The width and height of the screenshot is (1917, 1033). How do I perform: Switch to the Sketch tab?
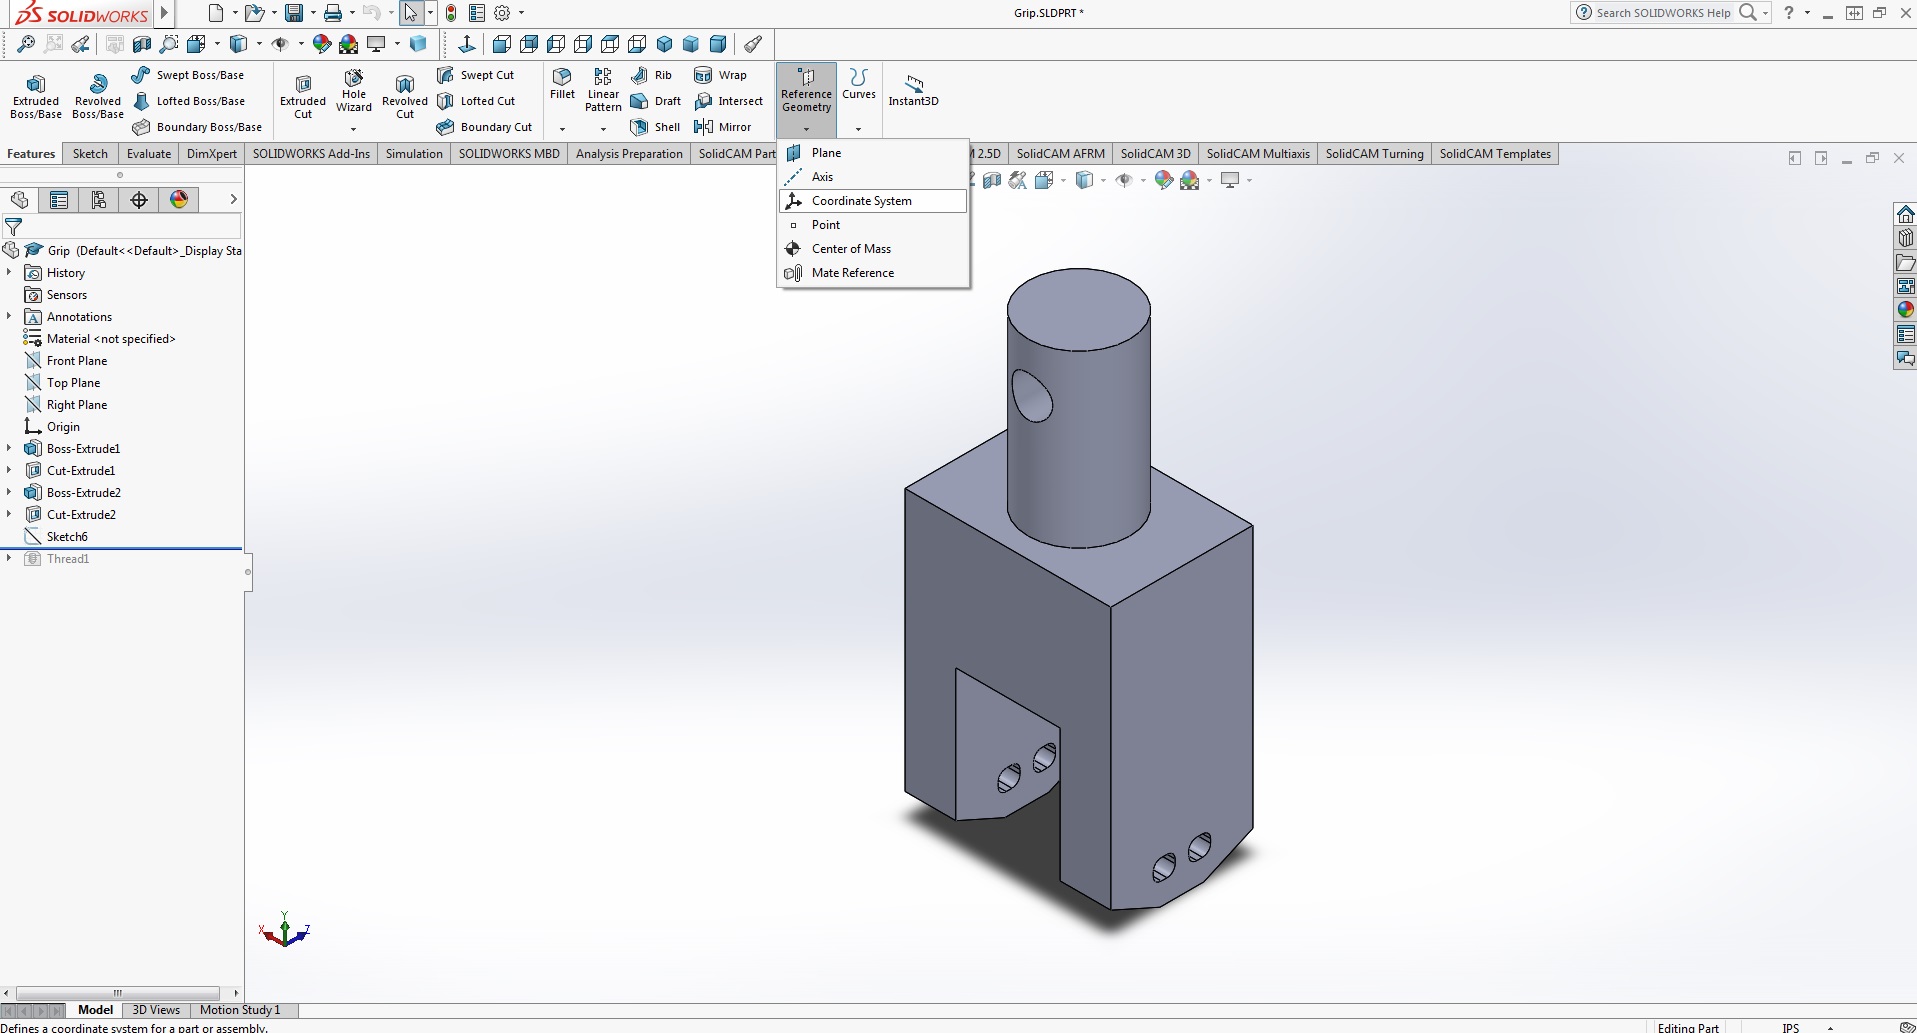(x=89, y=153)
